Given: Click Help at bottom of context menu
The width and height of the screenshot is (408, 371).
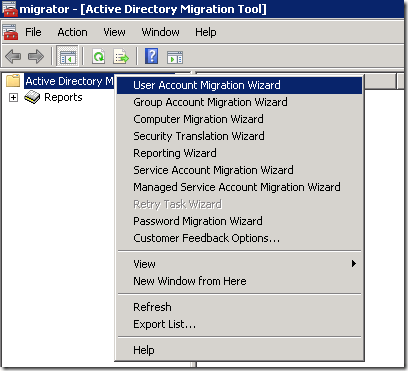Looking at the screenshot, I should (x=239, y=350).
